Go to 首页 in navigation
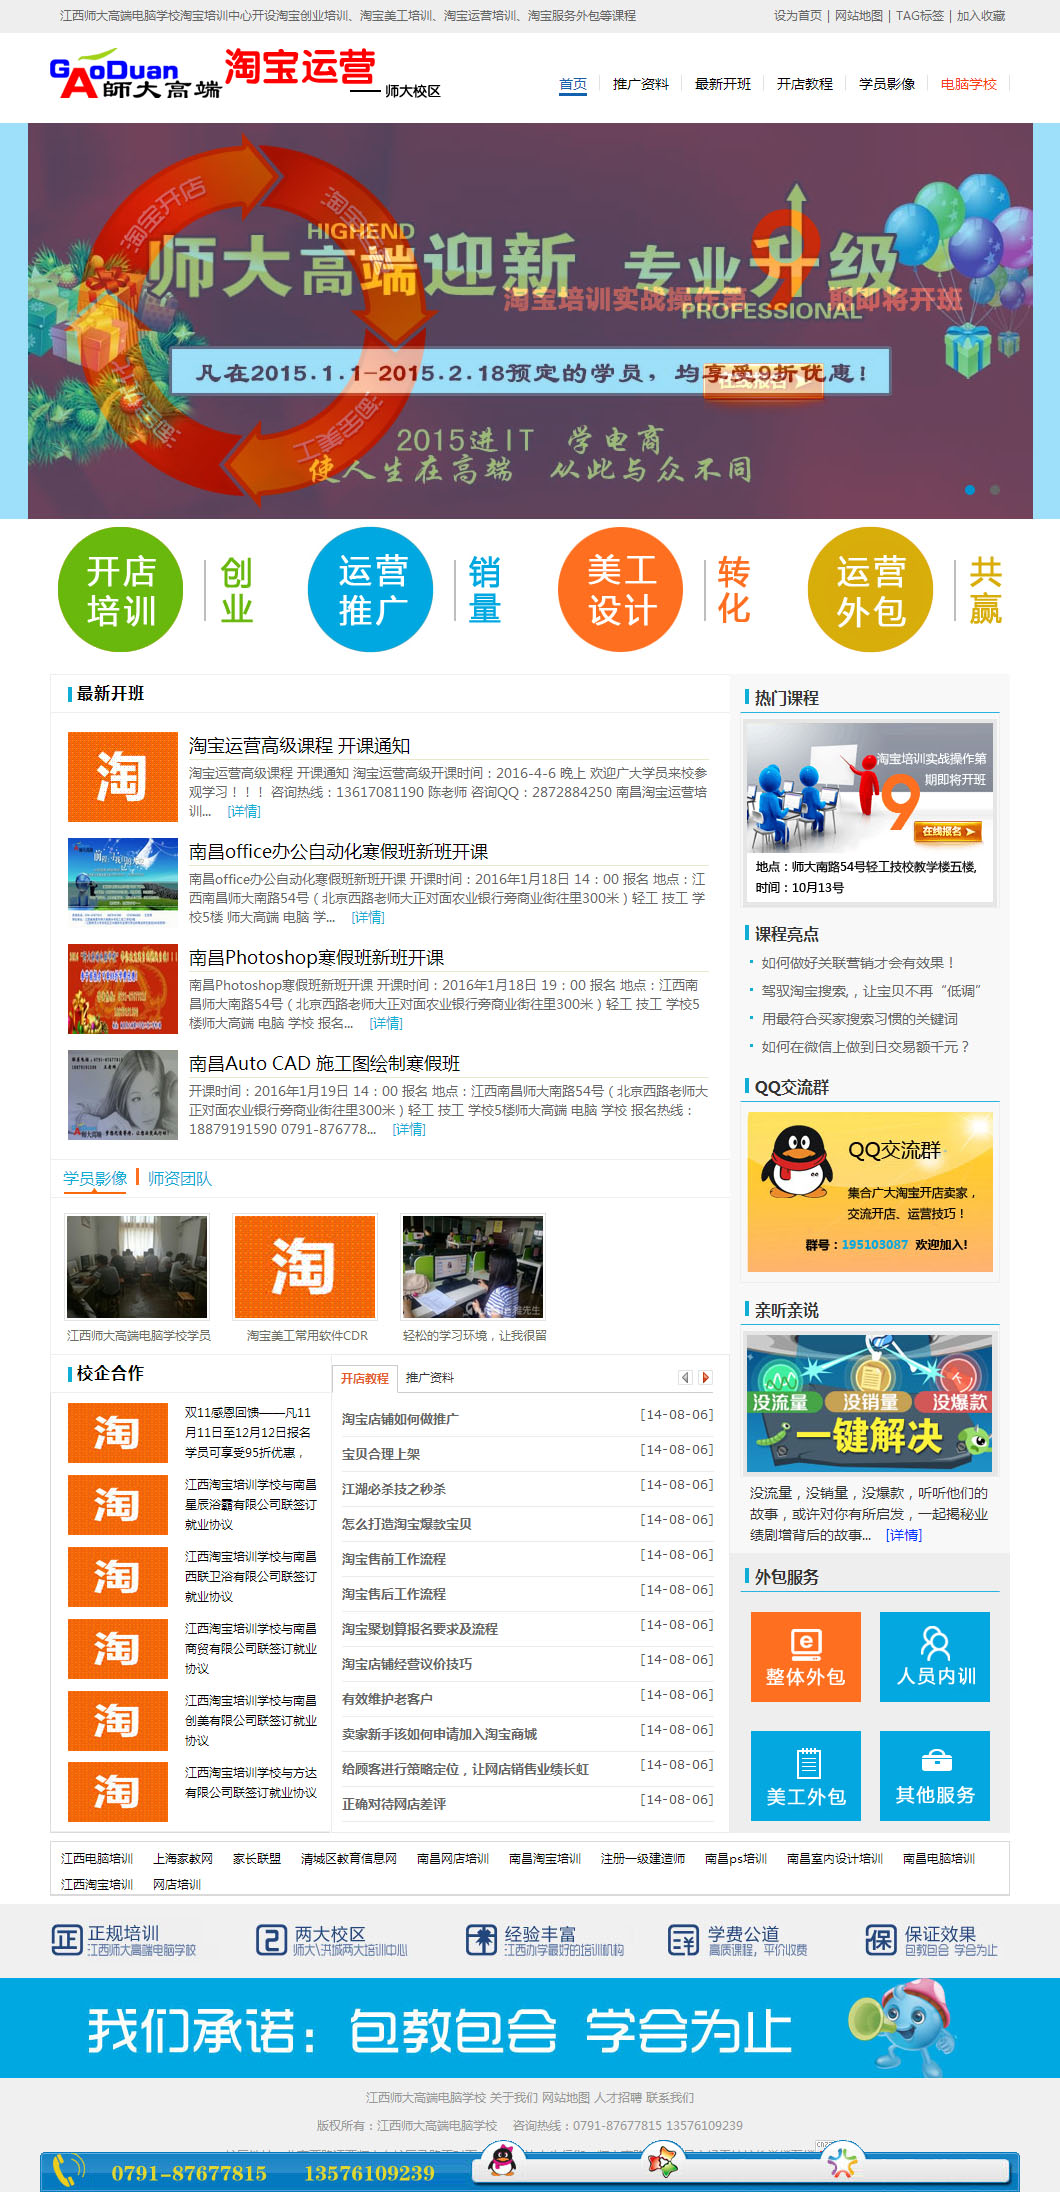Image resolution: width=1060 pixels, height=2192 pixels. [x=573, y=84]
